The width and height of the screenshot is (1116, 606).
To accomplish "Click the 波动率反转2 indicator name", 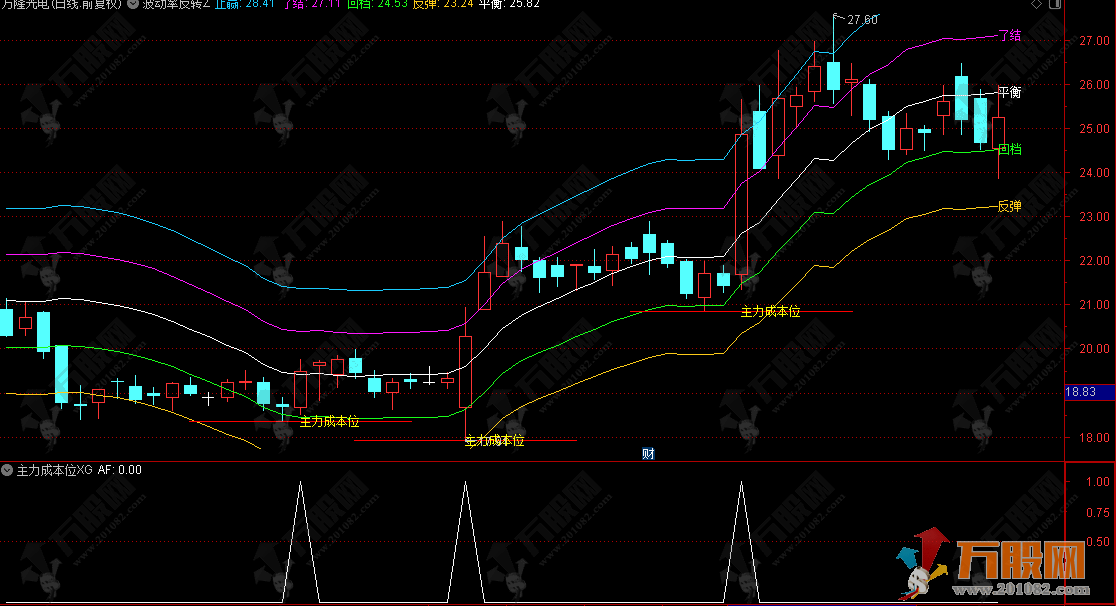I will pyautogui.click(x=176, y=4).
